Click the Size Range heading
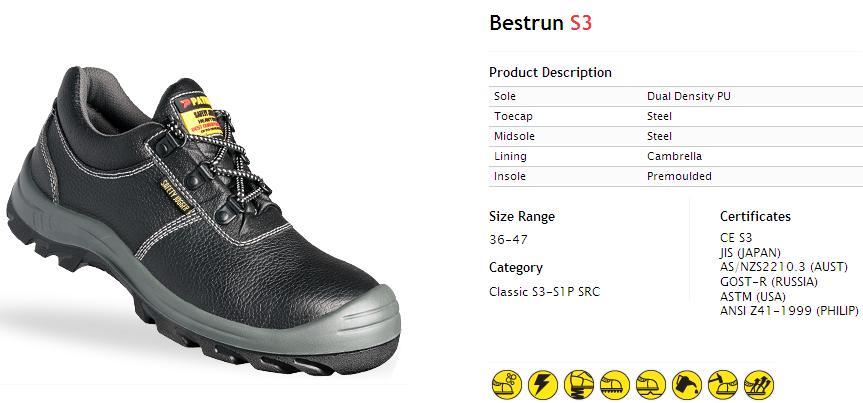 [x=521, y=216]
